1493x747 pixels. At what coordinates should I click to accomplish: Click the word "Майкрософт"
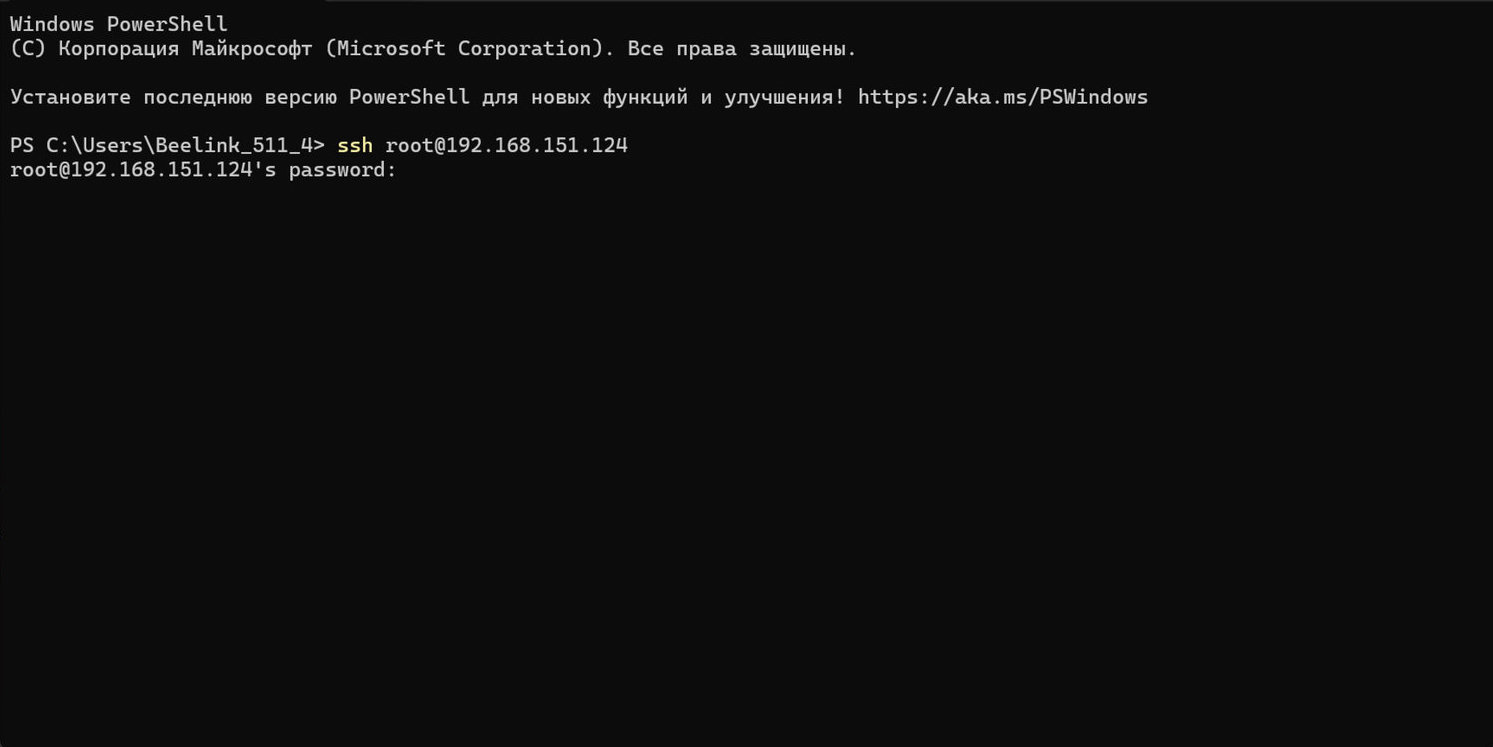tap(252, 48)
